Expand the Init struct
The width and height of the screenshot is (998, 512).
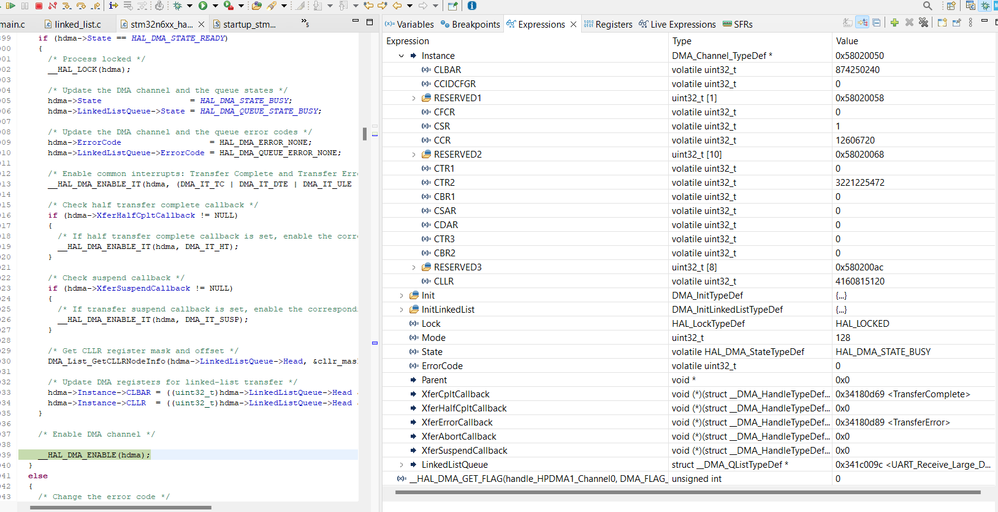coord(401,295)
